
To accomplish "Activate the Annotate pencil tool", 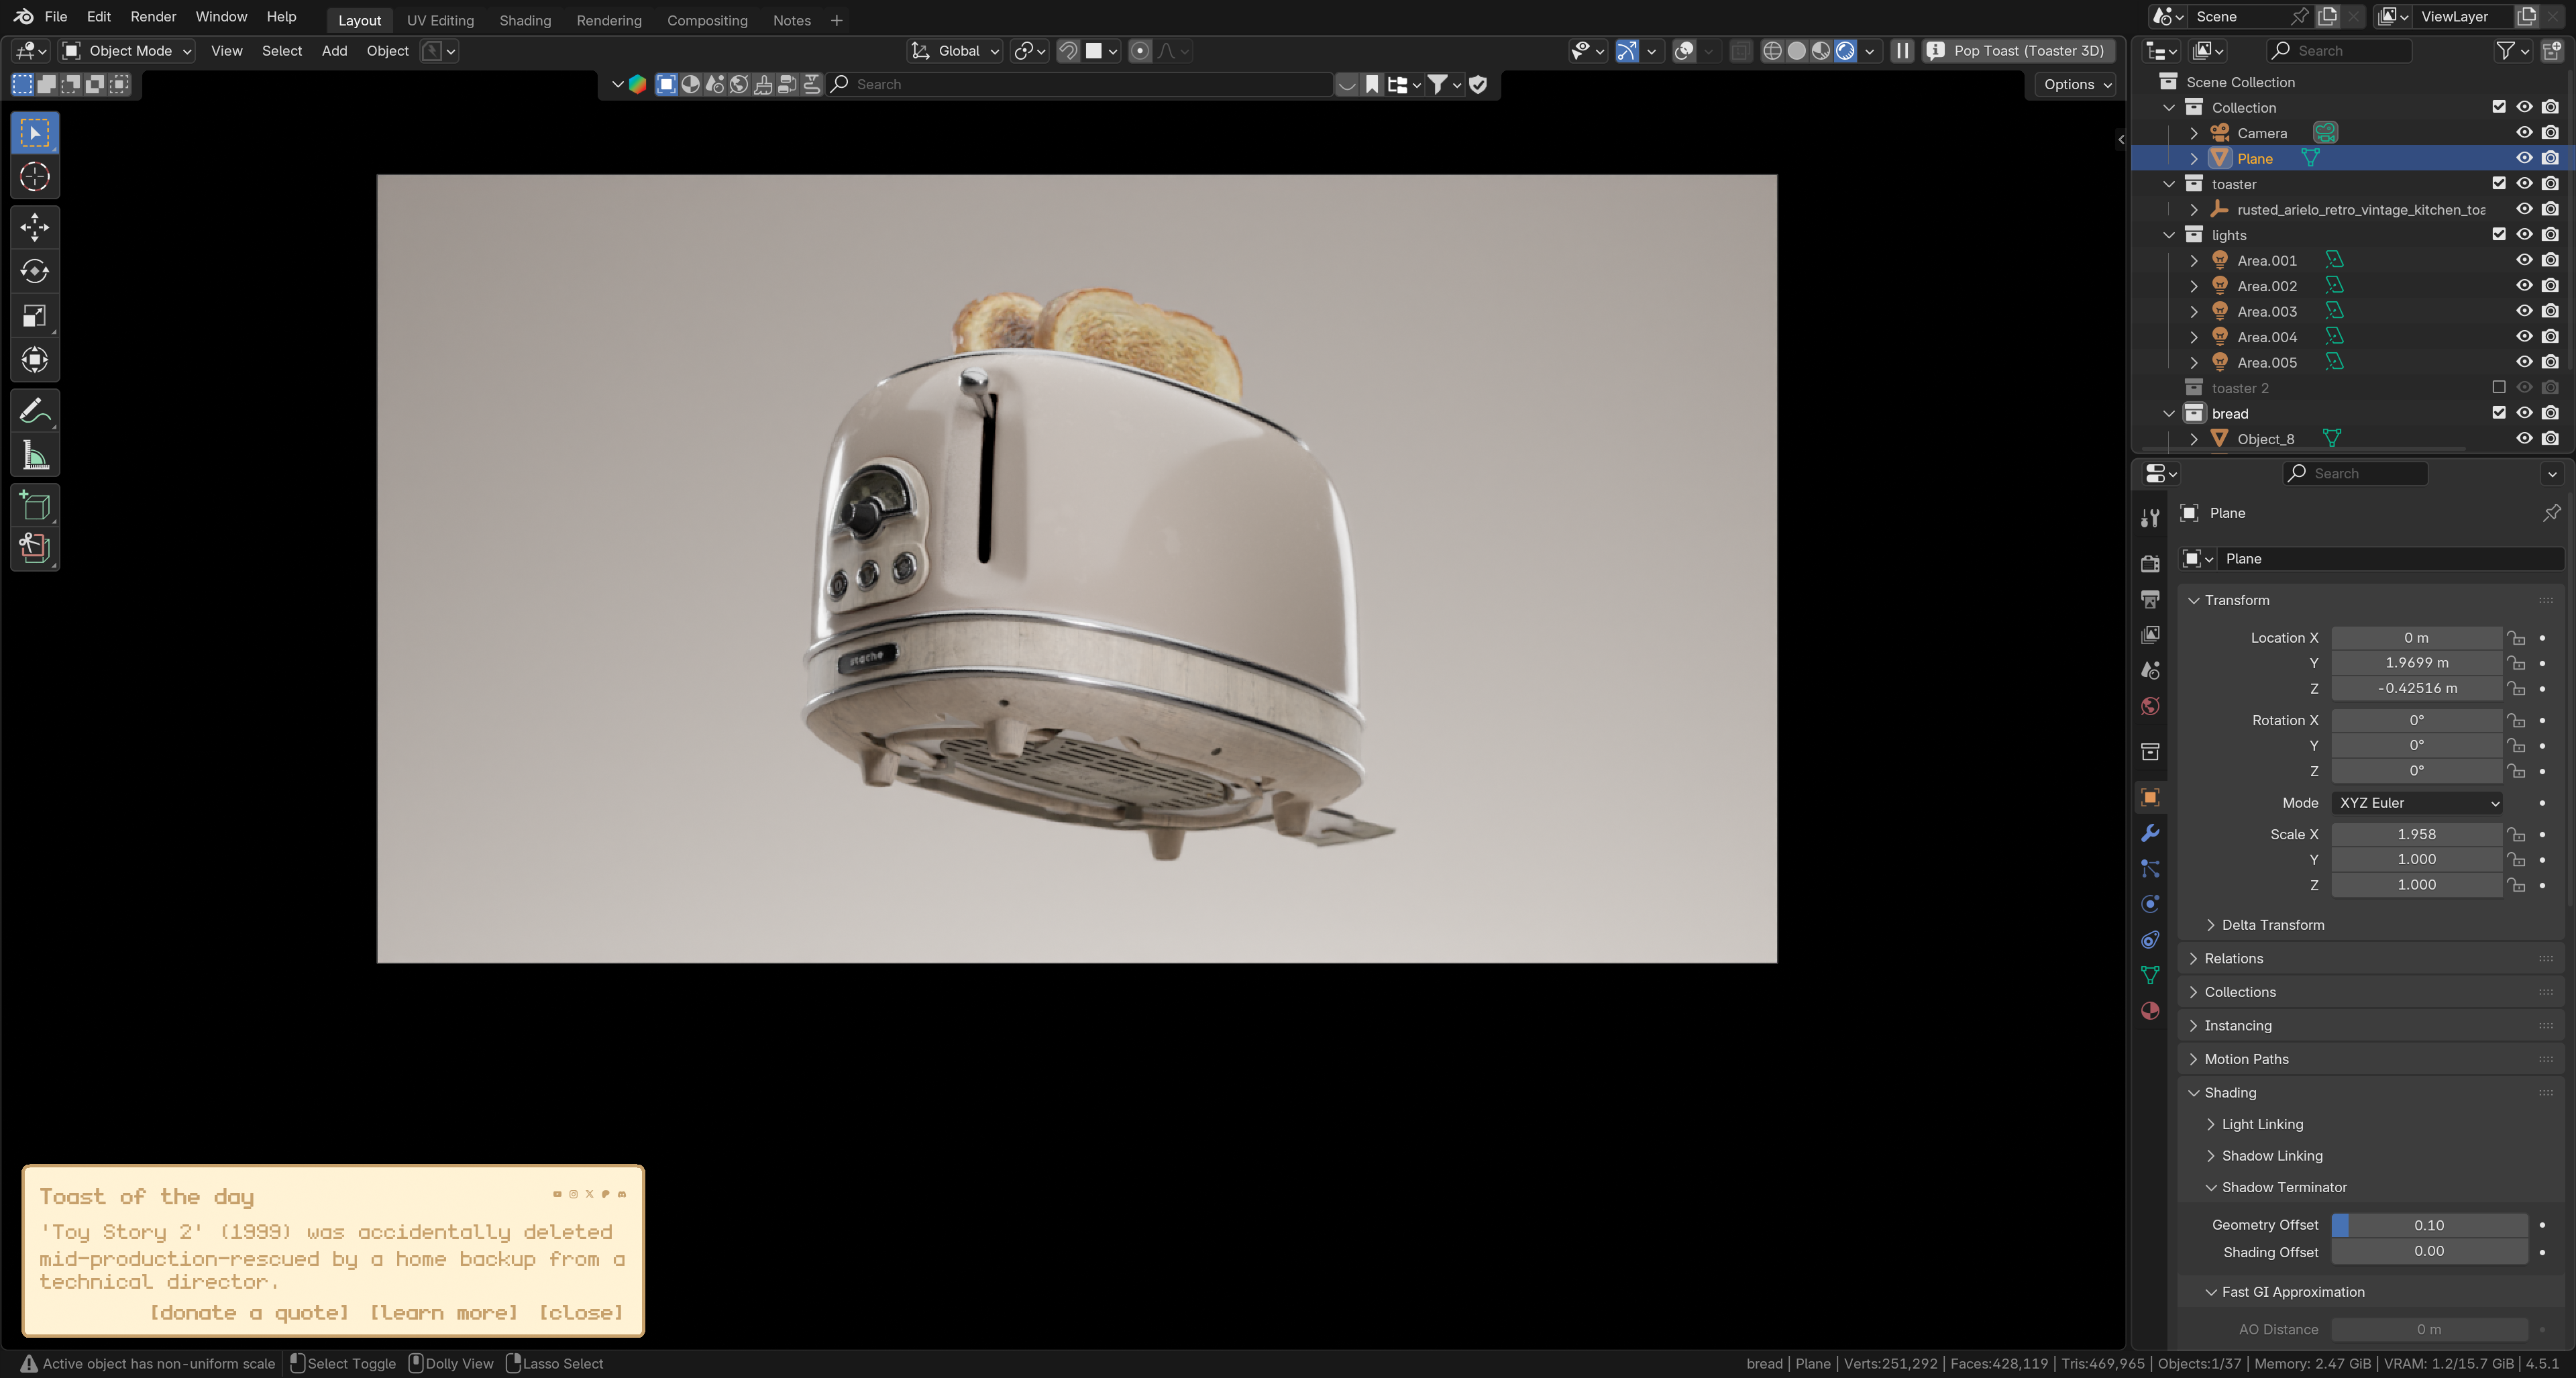I will pos(35,411).
